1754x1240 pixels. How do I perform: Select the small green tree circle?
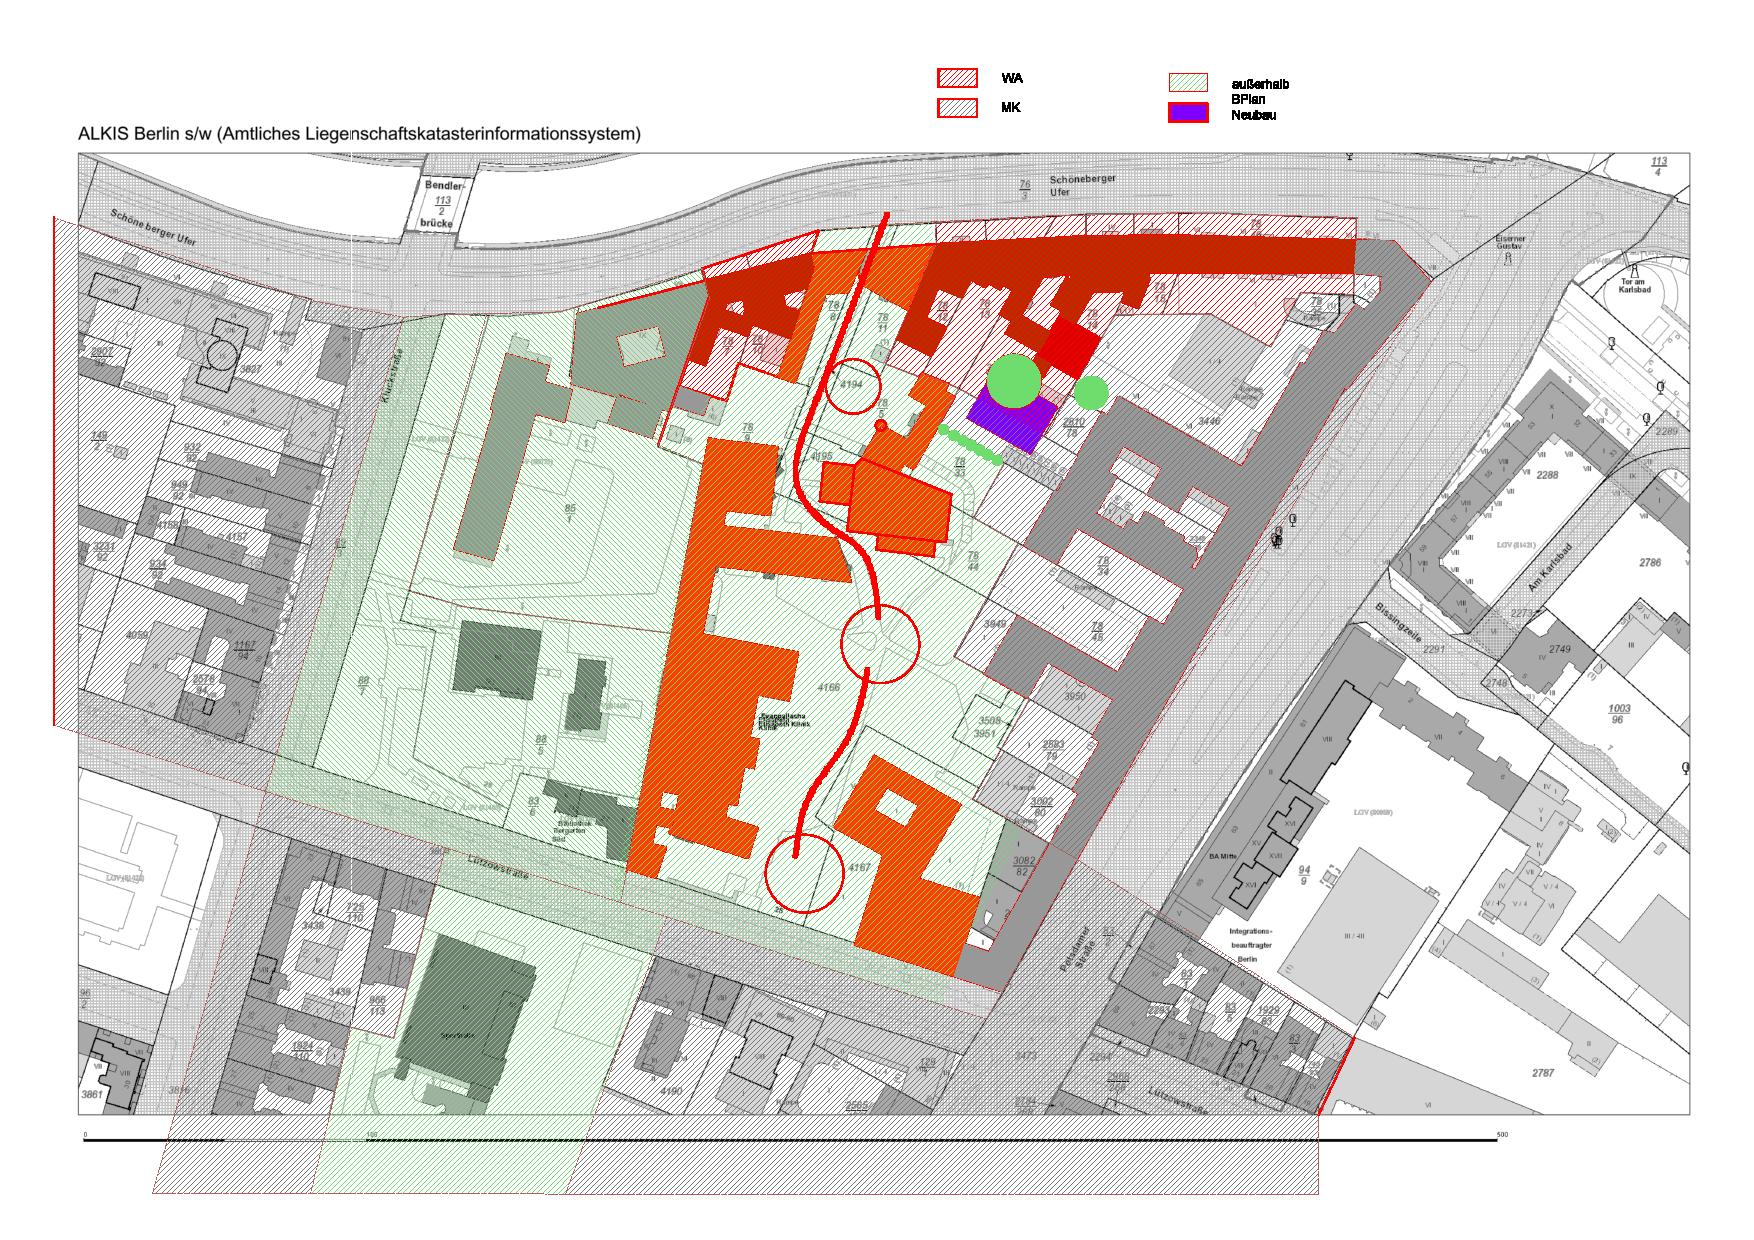(1091, 392)
